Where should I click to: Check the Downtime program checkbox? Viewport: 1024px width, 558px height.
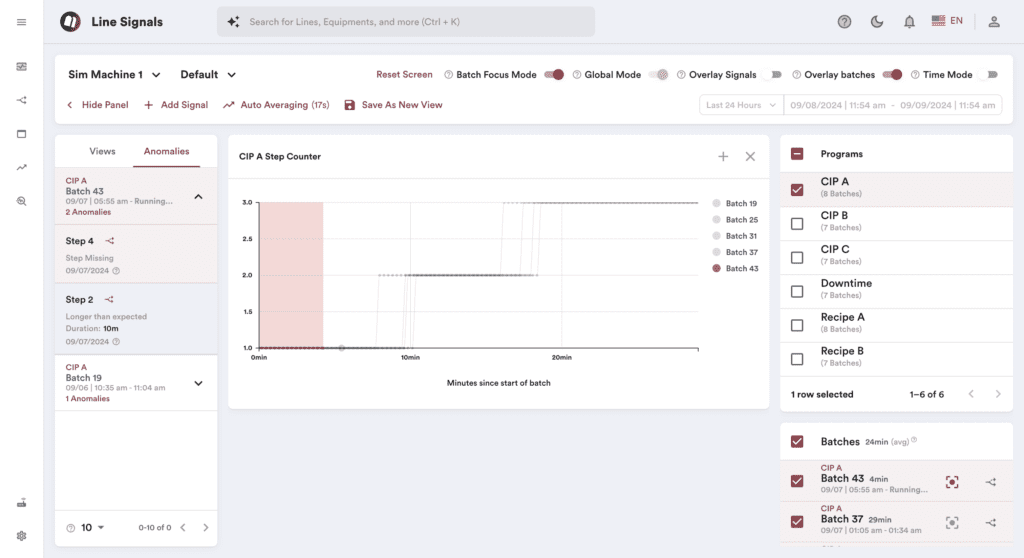tap(797, 291)
